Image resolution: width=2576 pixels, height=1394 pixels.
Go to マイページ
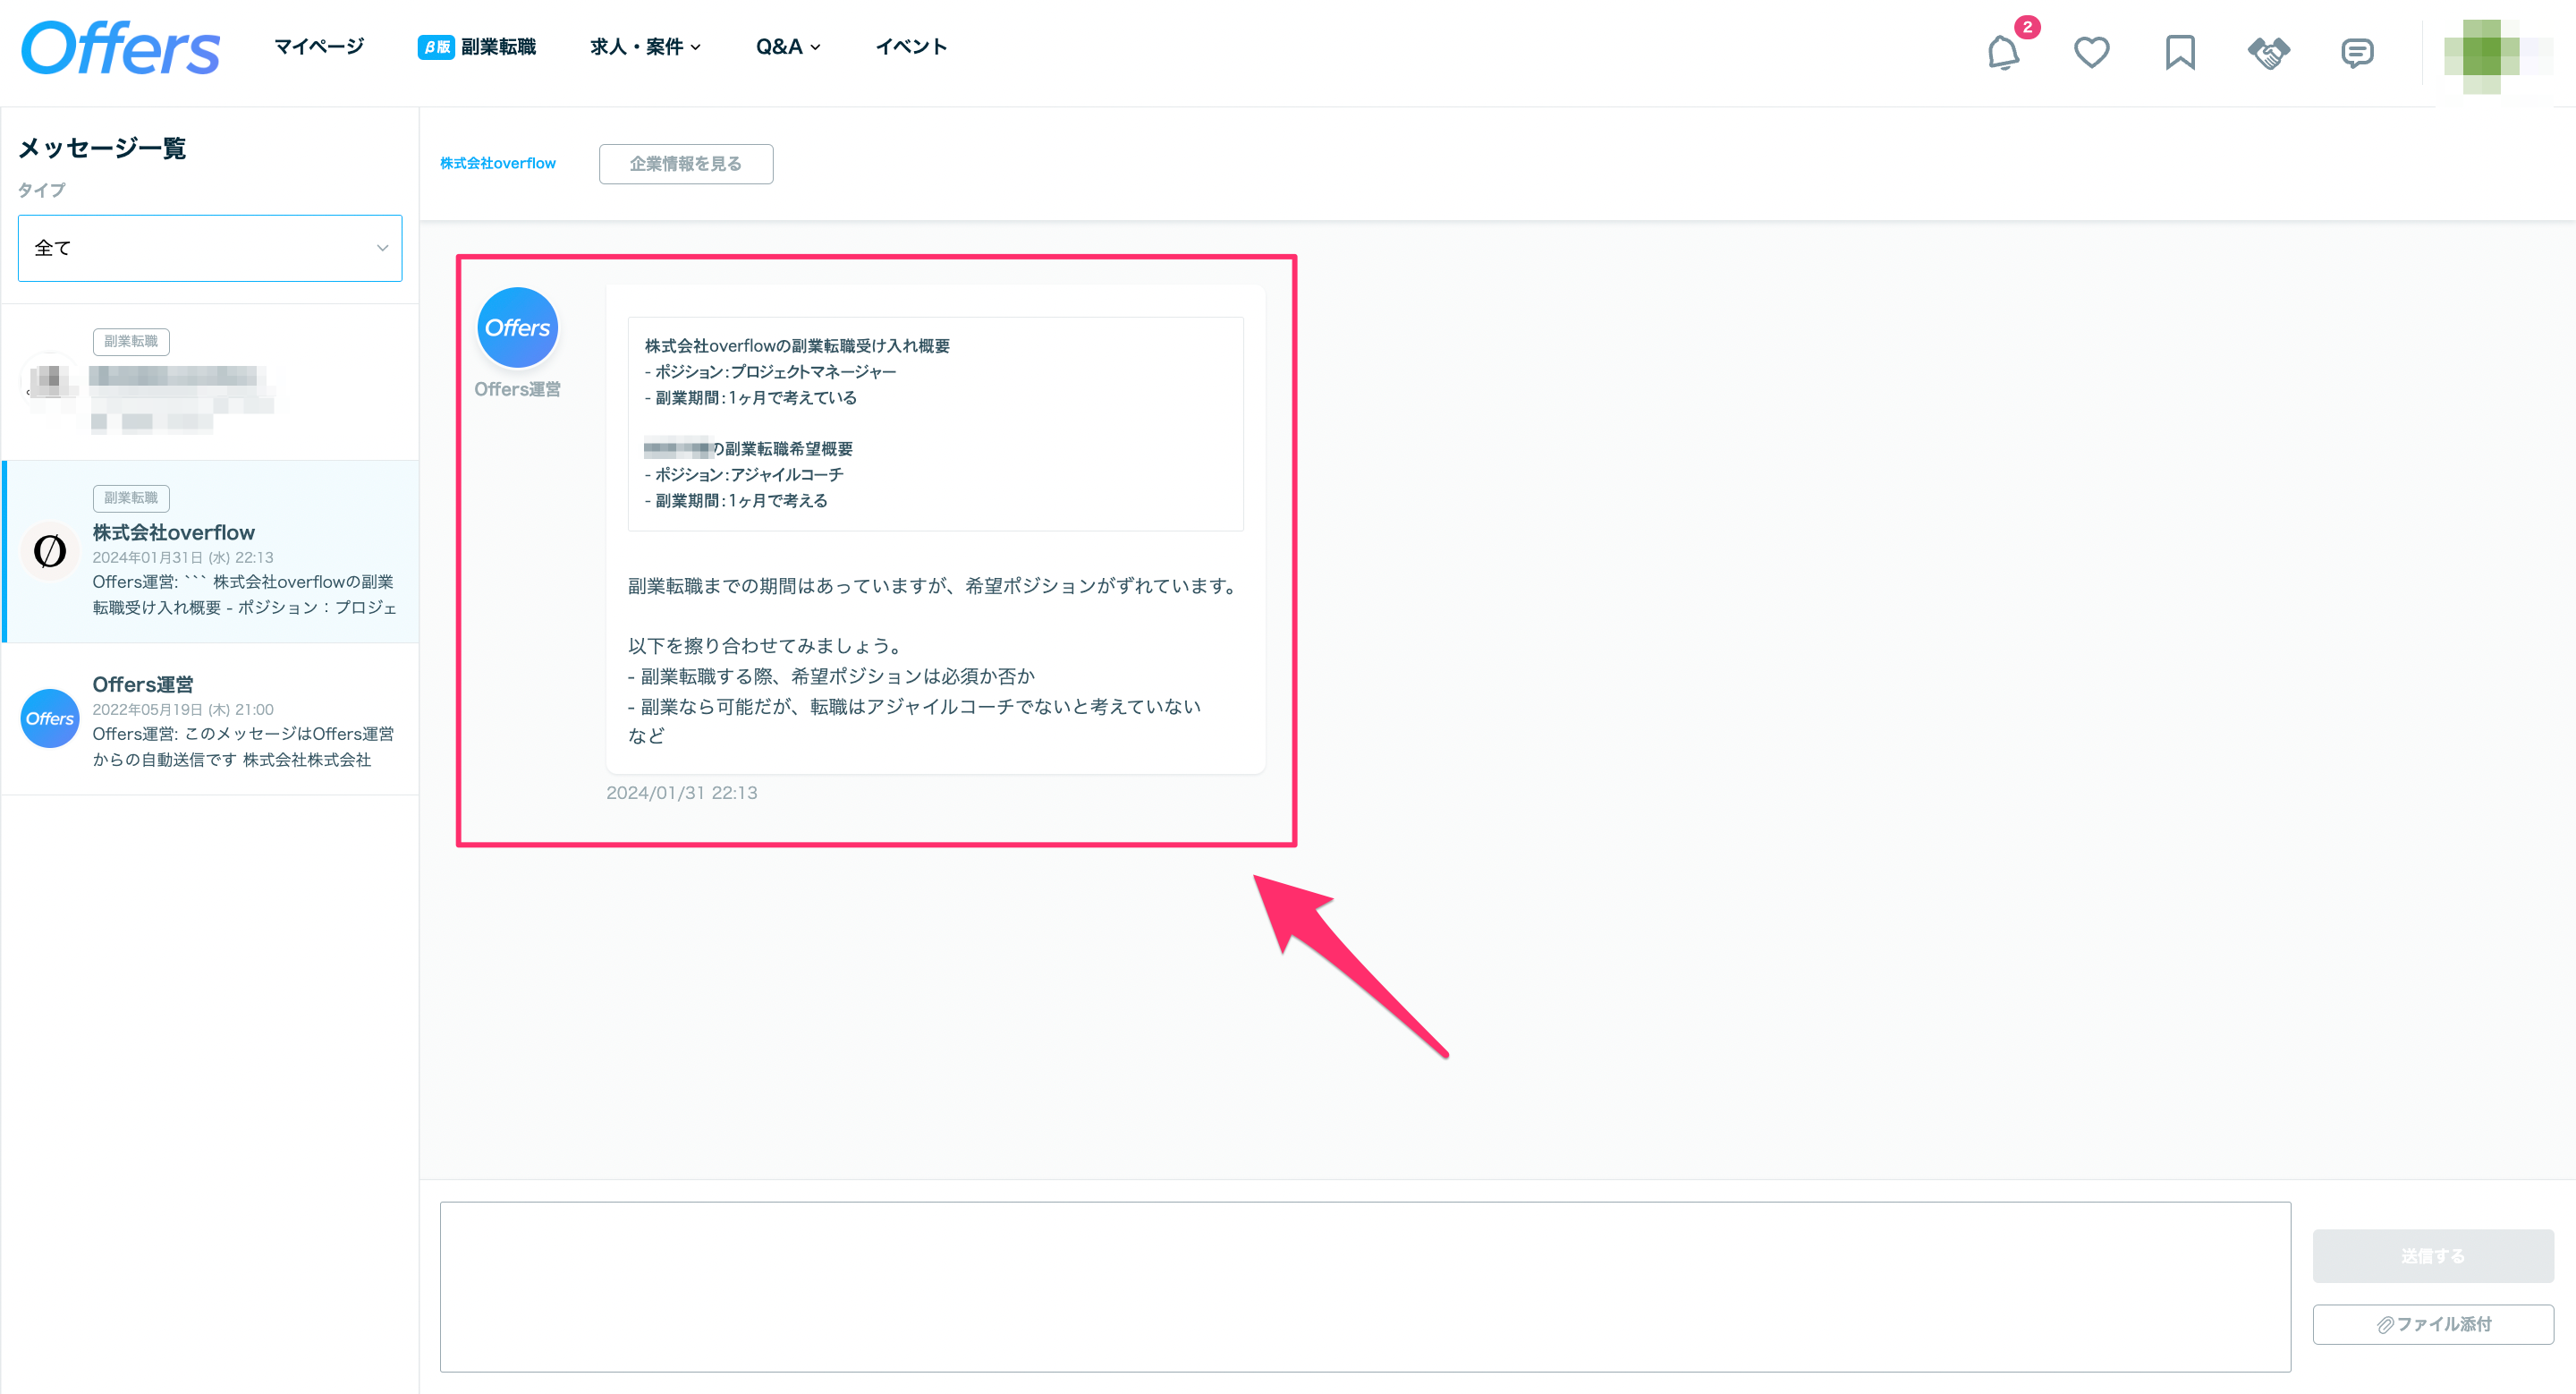pyautogui.click(x=319, y=47)
